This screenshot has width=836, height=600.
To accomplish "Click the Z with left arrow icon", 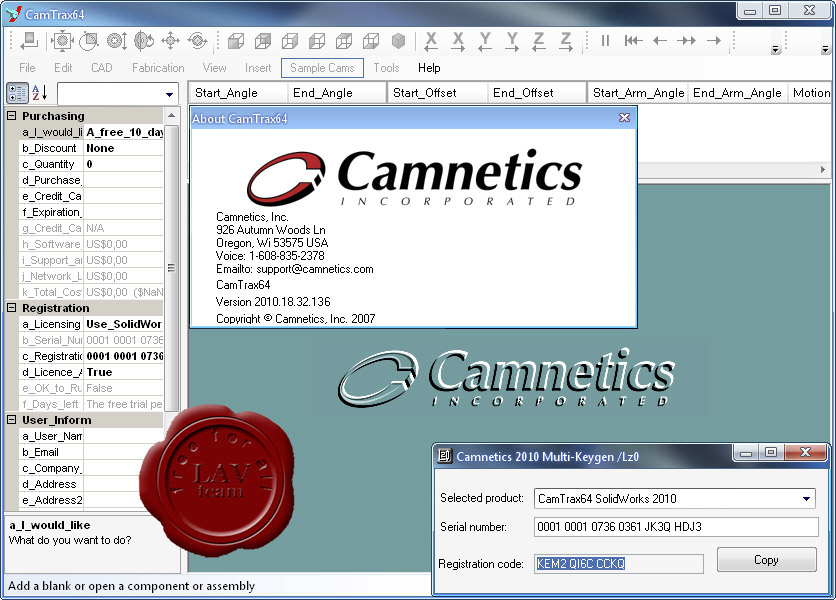I will pos(539,41).
